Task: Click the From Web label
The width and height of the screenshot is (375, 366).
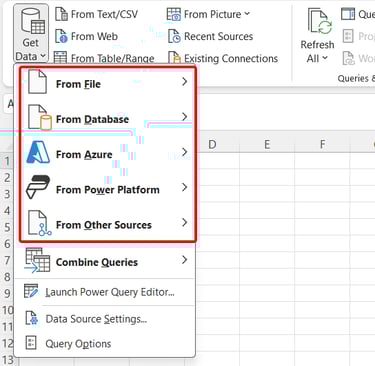Action: point(94,36)
